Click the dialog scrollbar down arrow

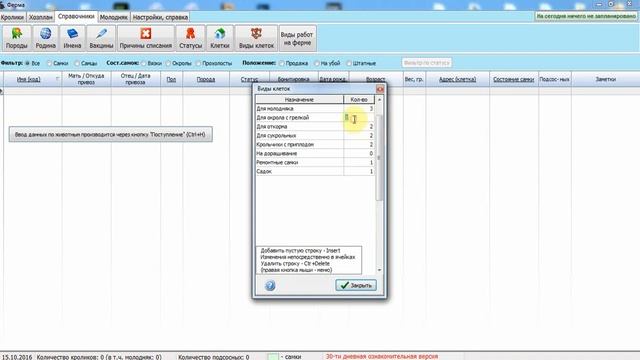click(x=380, y=270)
